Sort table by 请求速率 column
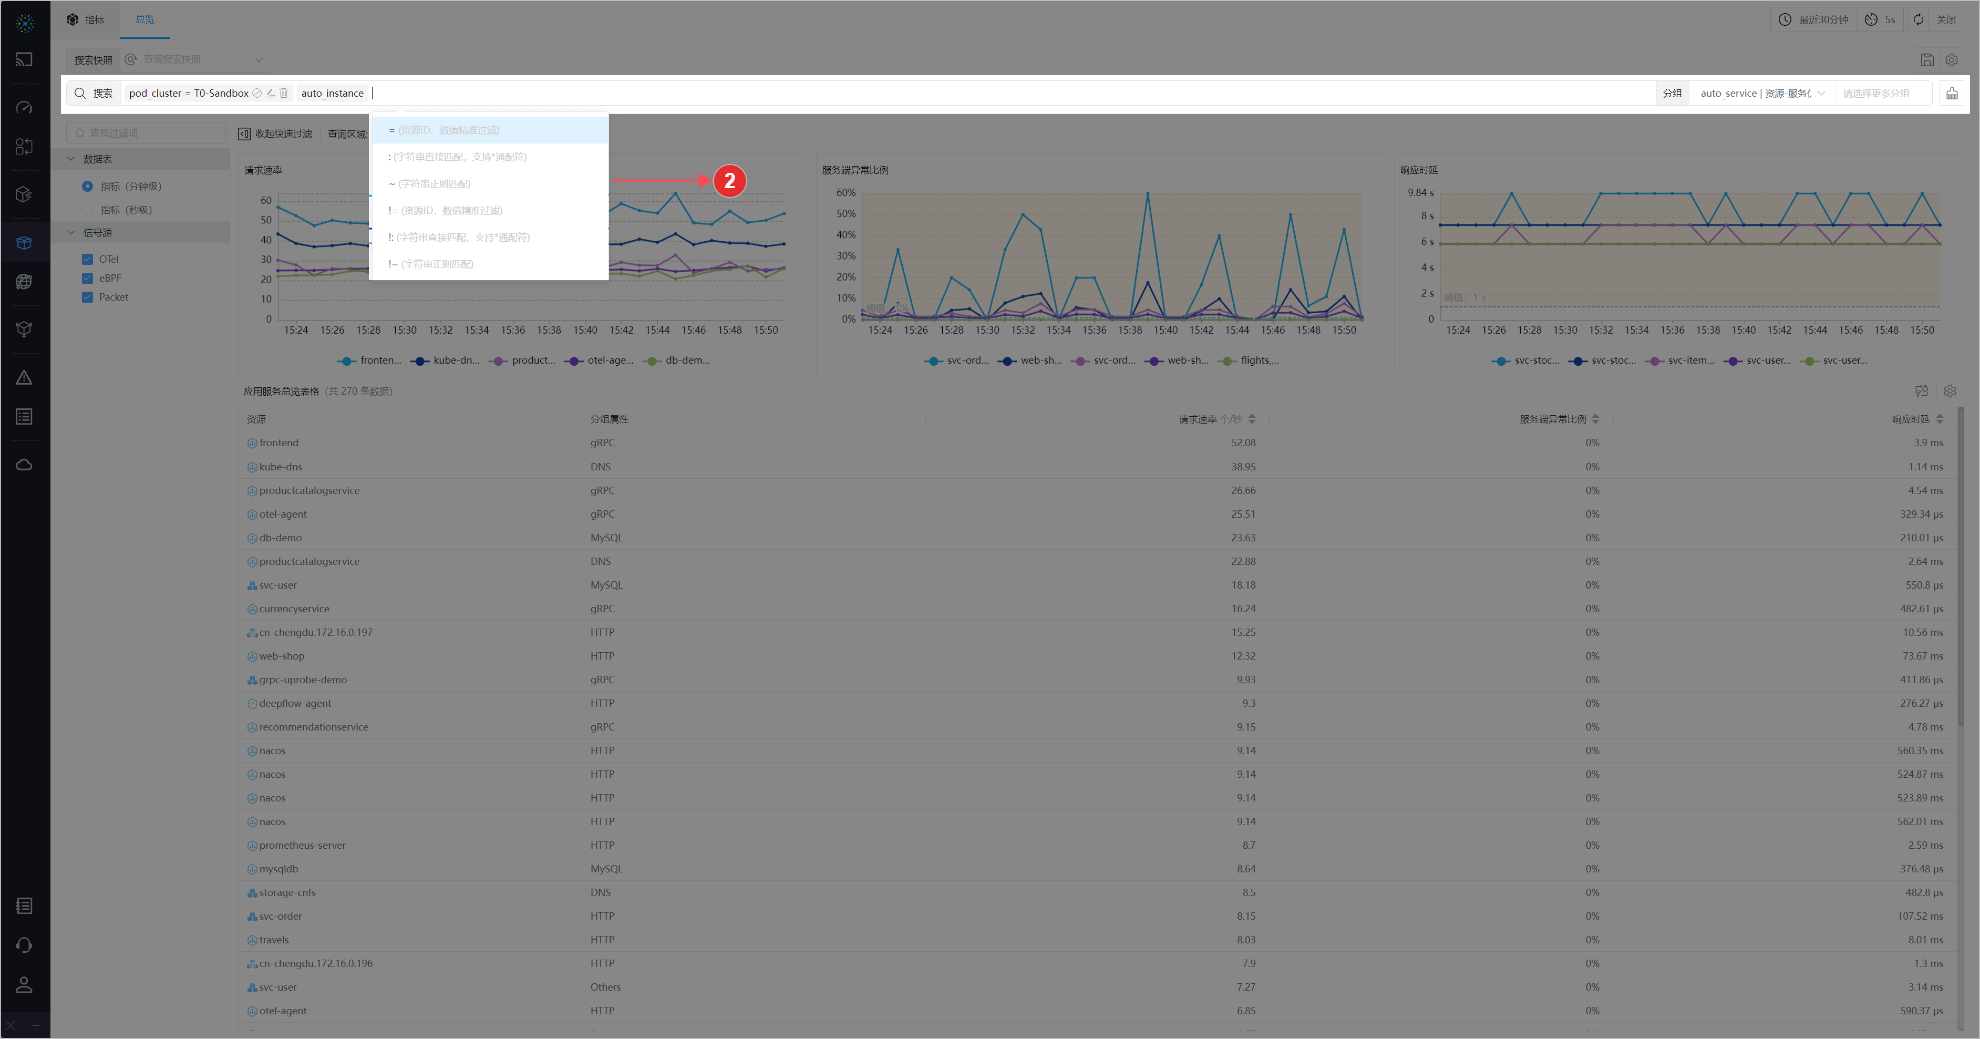The width and height of the screenshot is (1980, 1039). pos(1251,419)
